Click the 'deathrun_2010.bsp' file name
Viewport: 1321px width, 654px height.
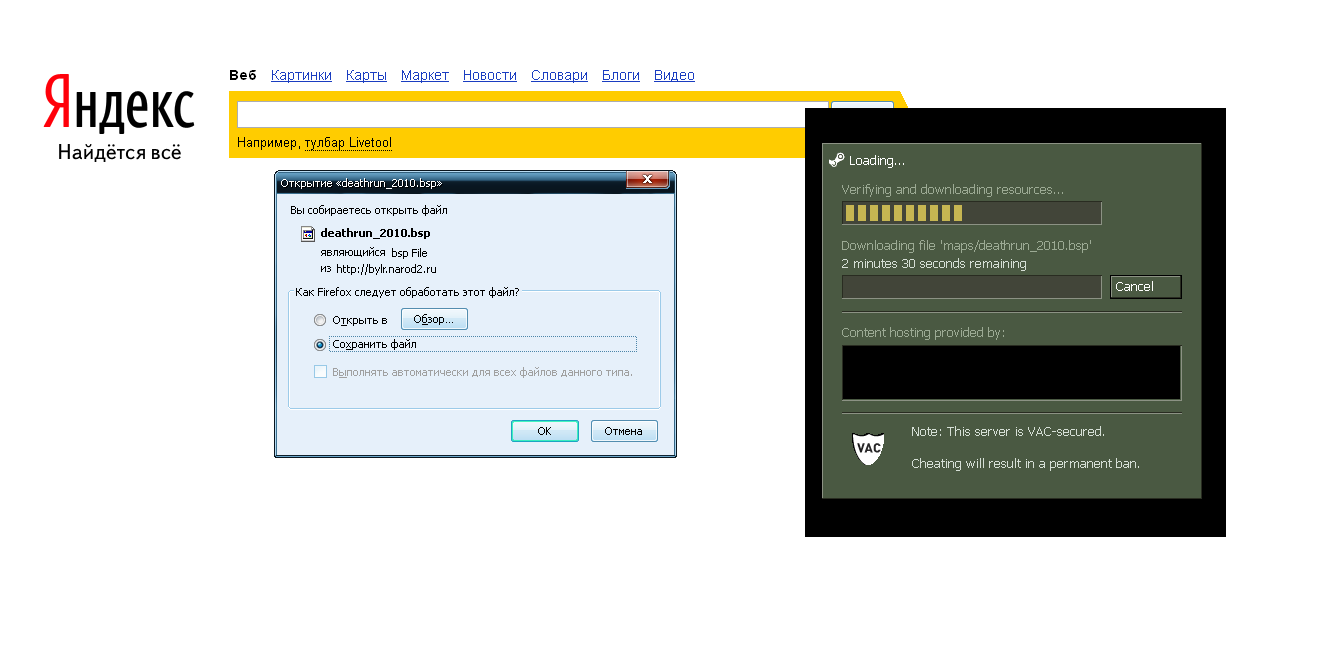click(x=375, y=233)
